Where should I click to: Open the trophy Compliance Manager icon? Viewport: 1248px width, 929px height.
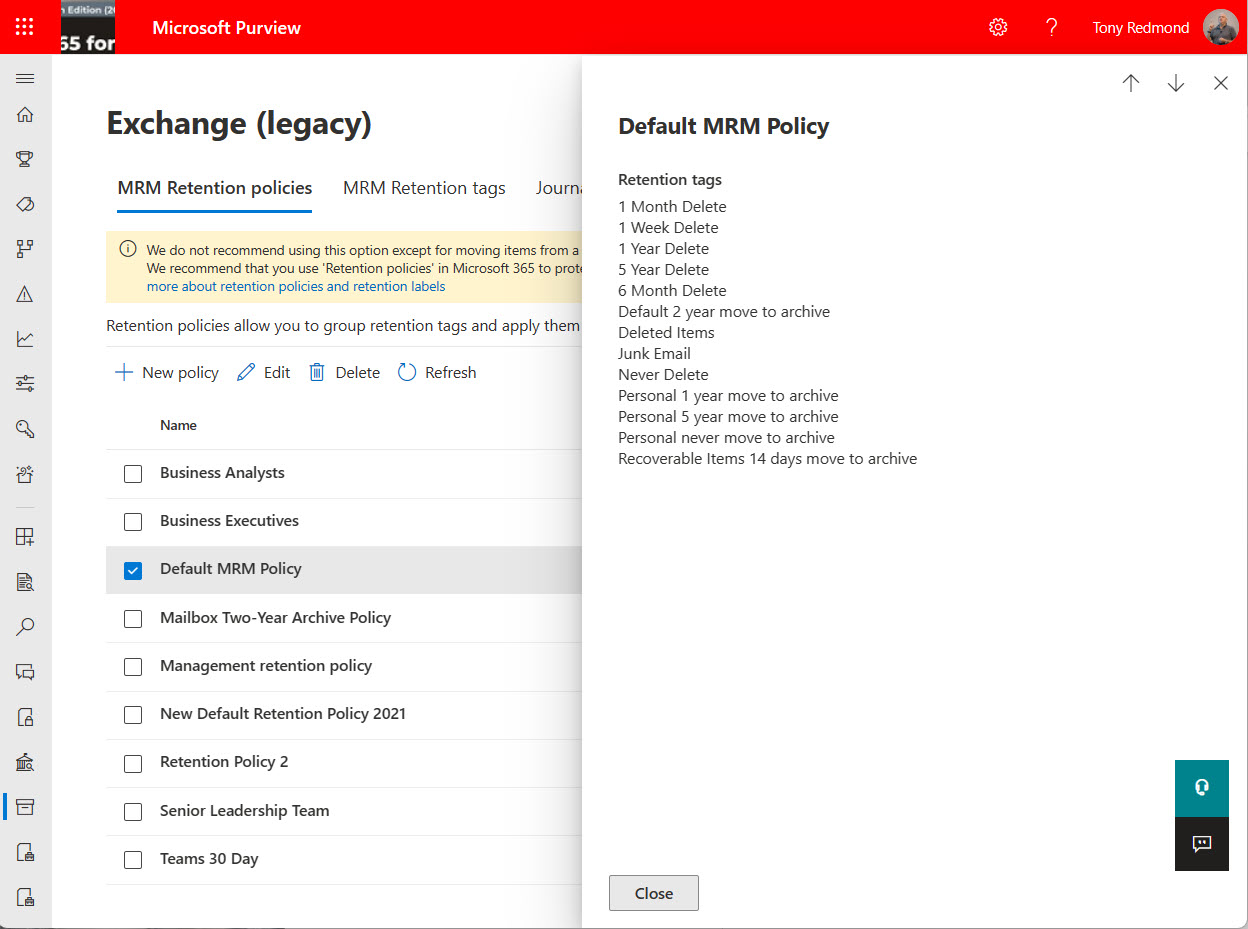point(25,159)
